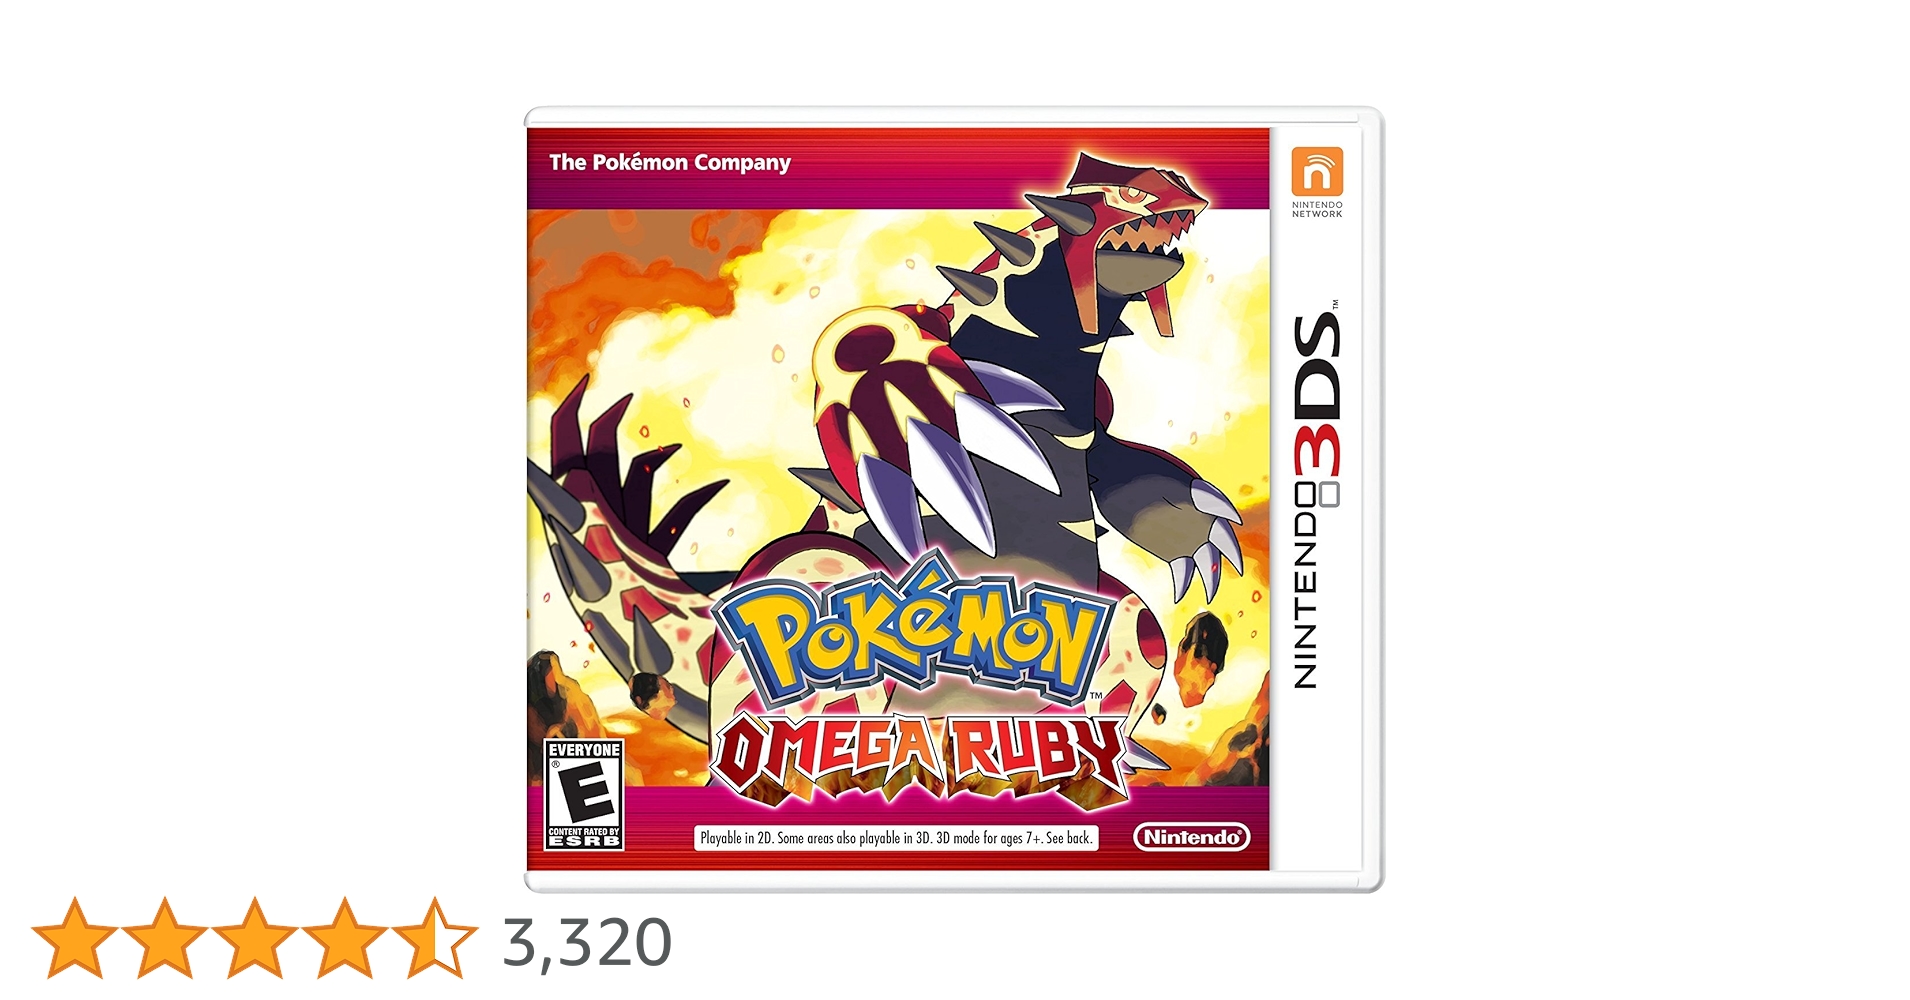Click the half-filled fifth star
The width and height of the screenshot is (1910, 1000).
(435, 938)
